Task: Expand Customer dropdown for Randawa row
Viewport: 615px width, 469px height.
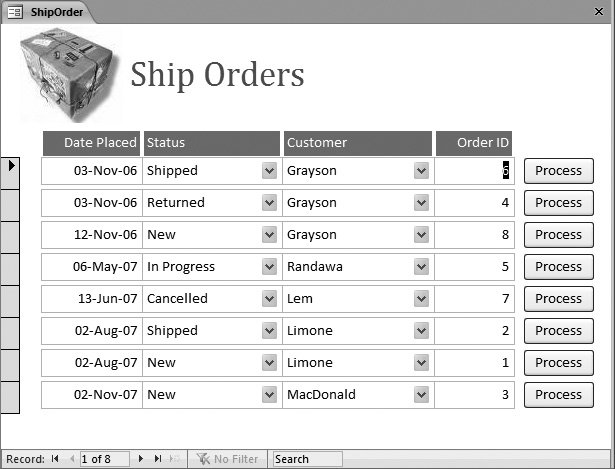Action: [x=421, y=267]
